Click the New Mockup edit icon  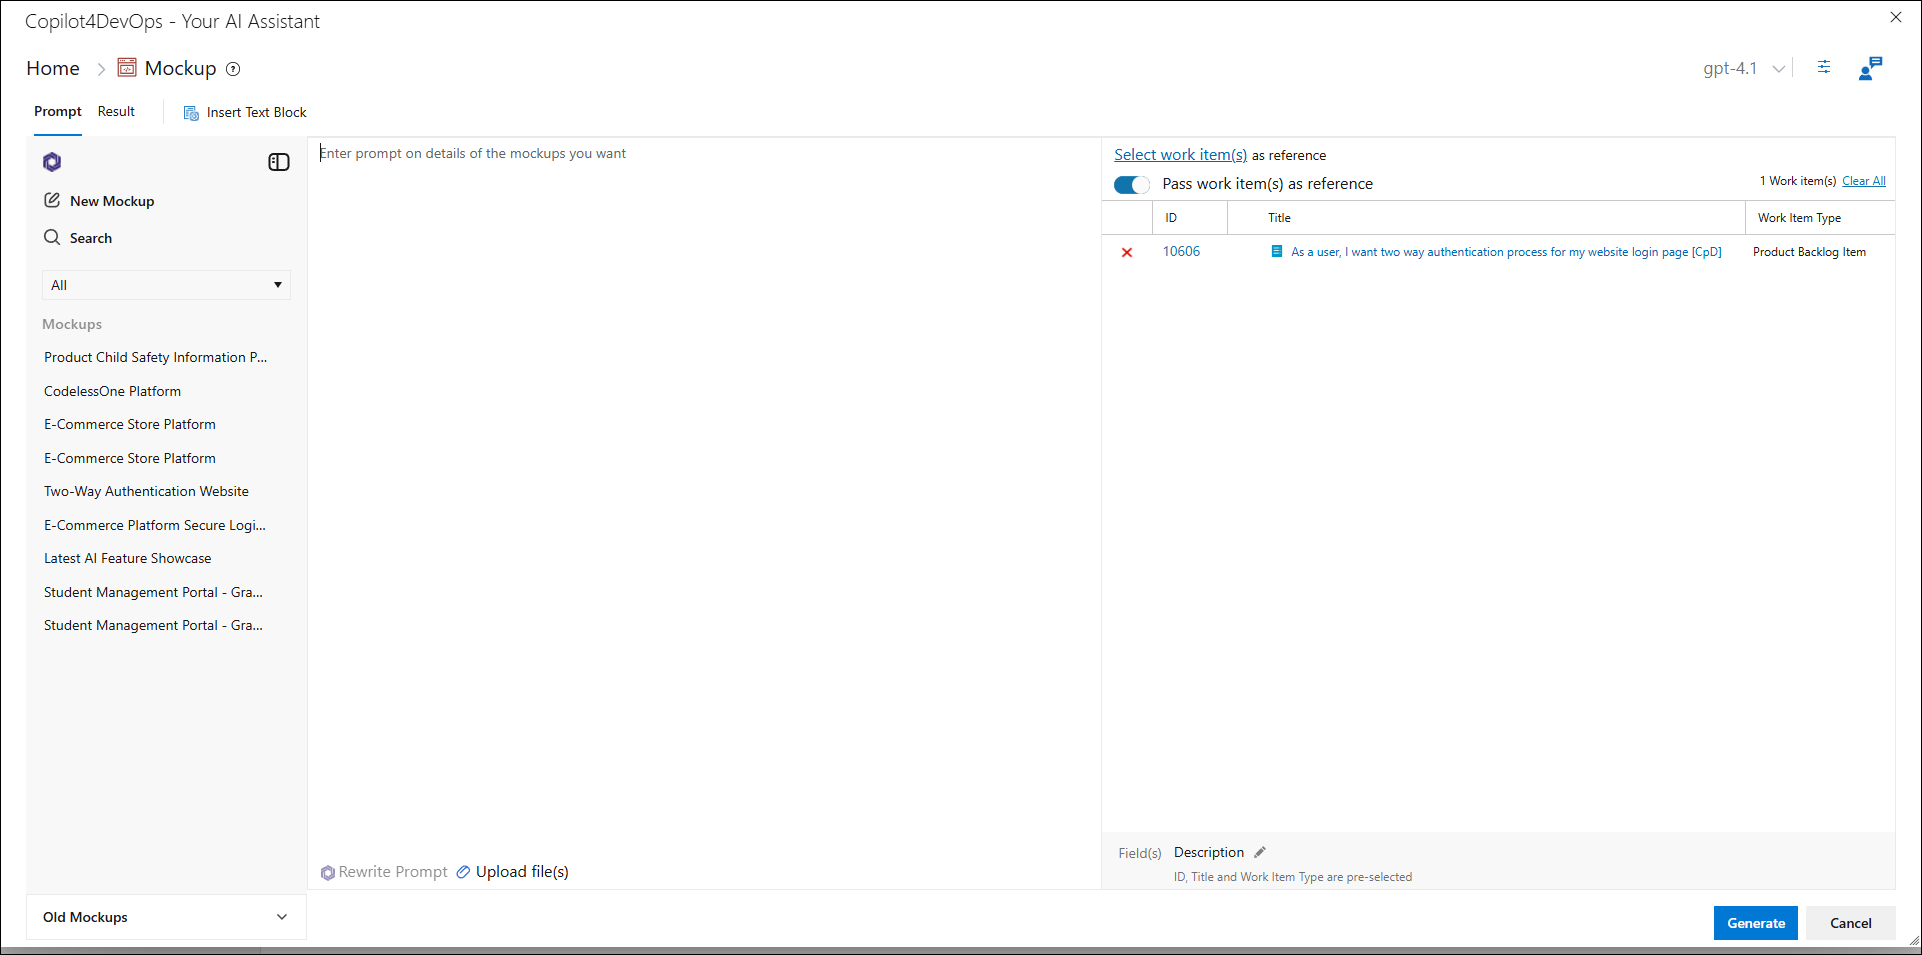coord(52,201)
